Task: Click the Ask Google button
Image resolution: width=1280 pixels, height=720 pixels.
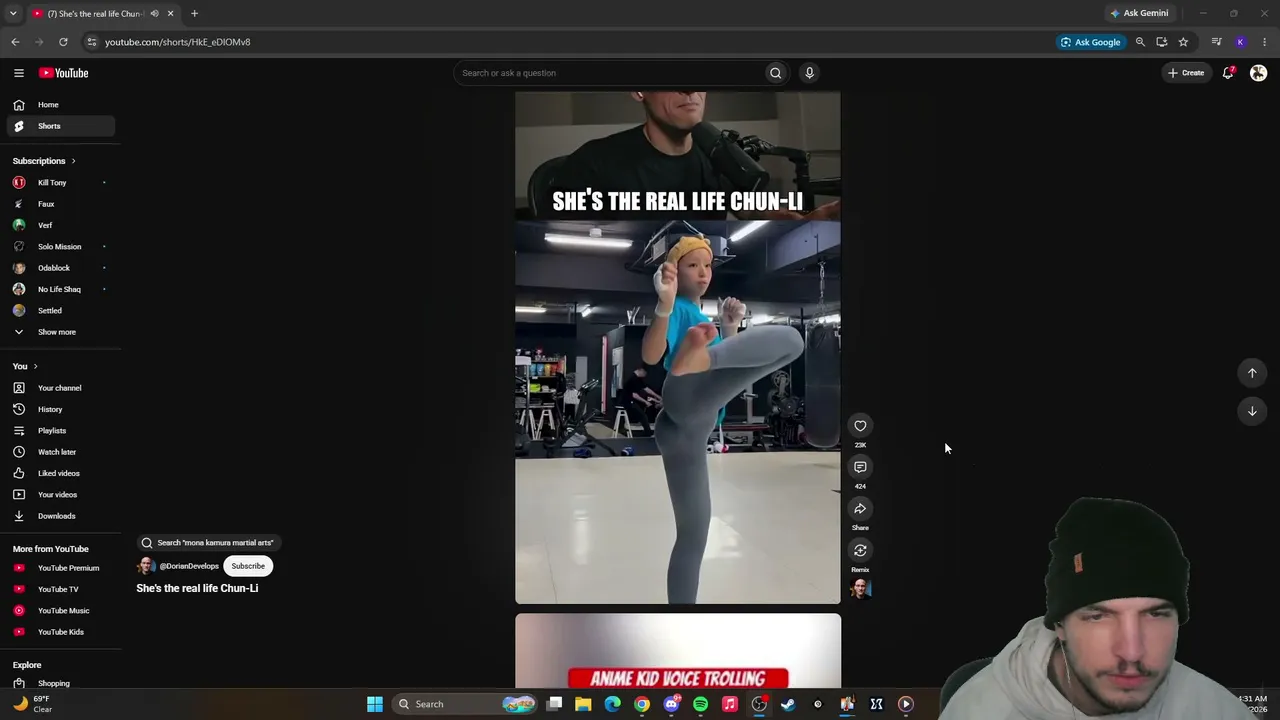Action: [x=1090, y=42]
